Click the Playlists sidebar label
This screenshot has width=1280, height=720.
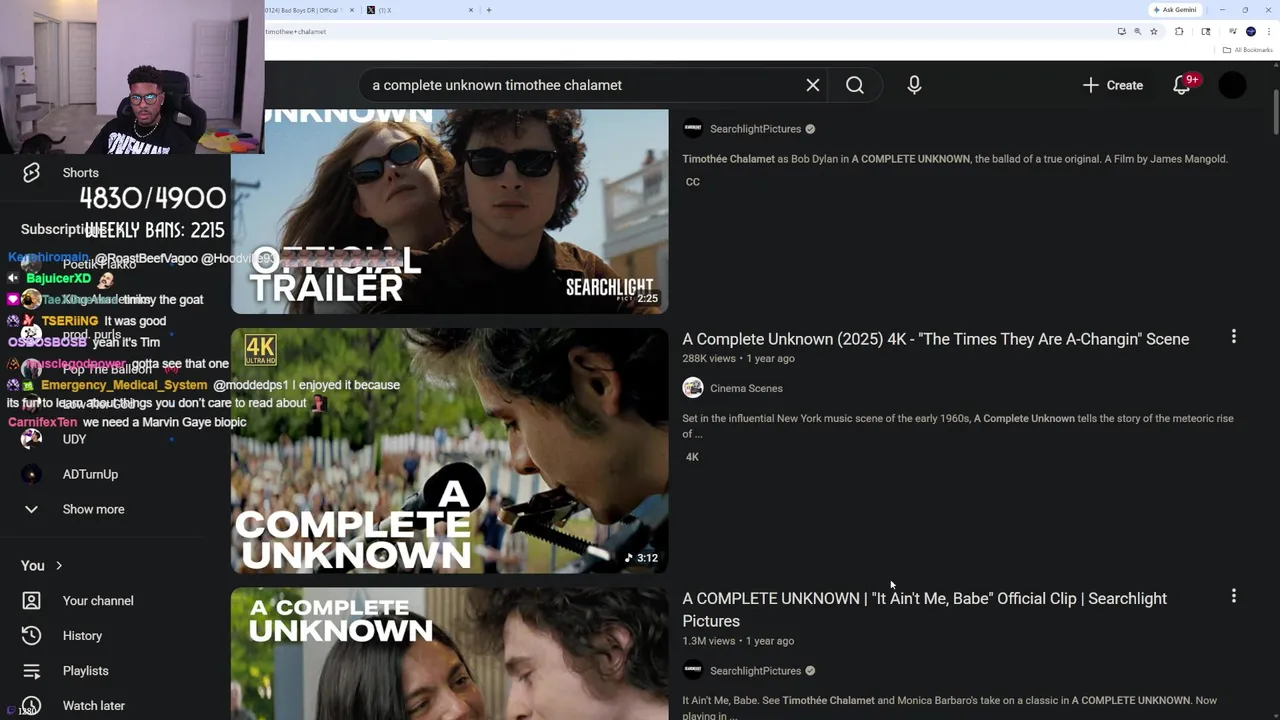coord(85,671)
